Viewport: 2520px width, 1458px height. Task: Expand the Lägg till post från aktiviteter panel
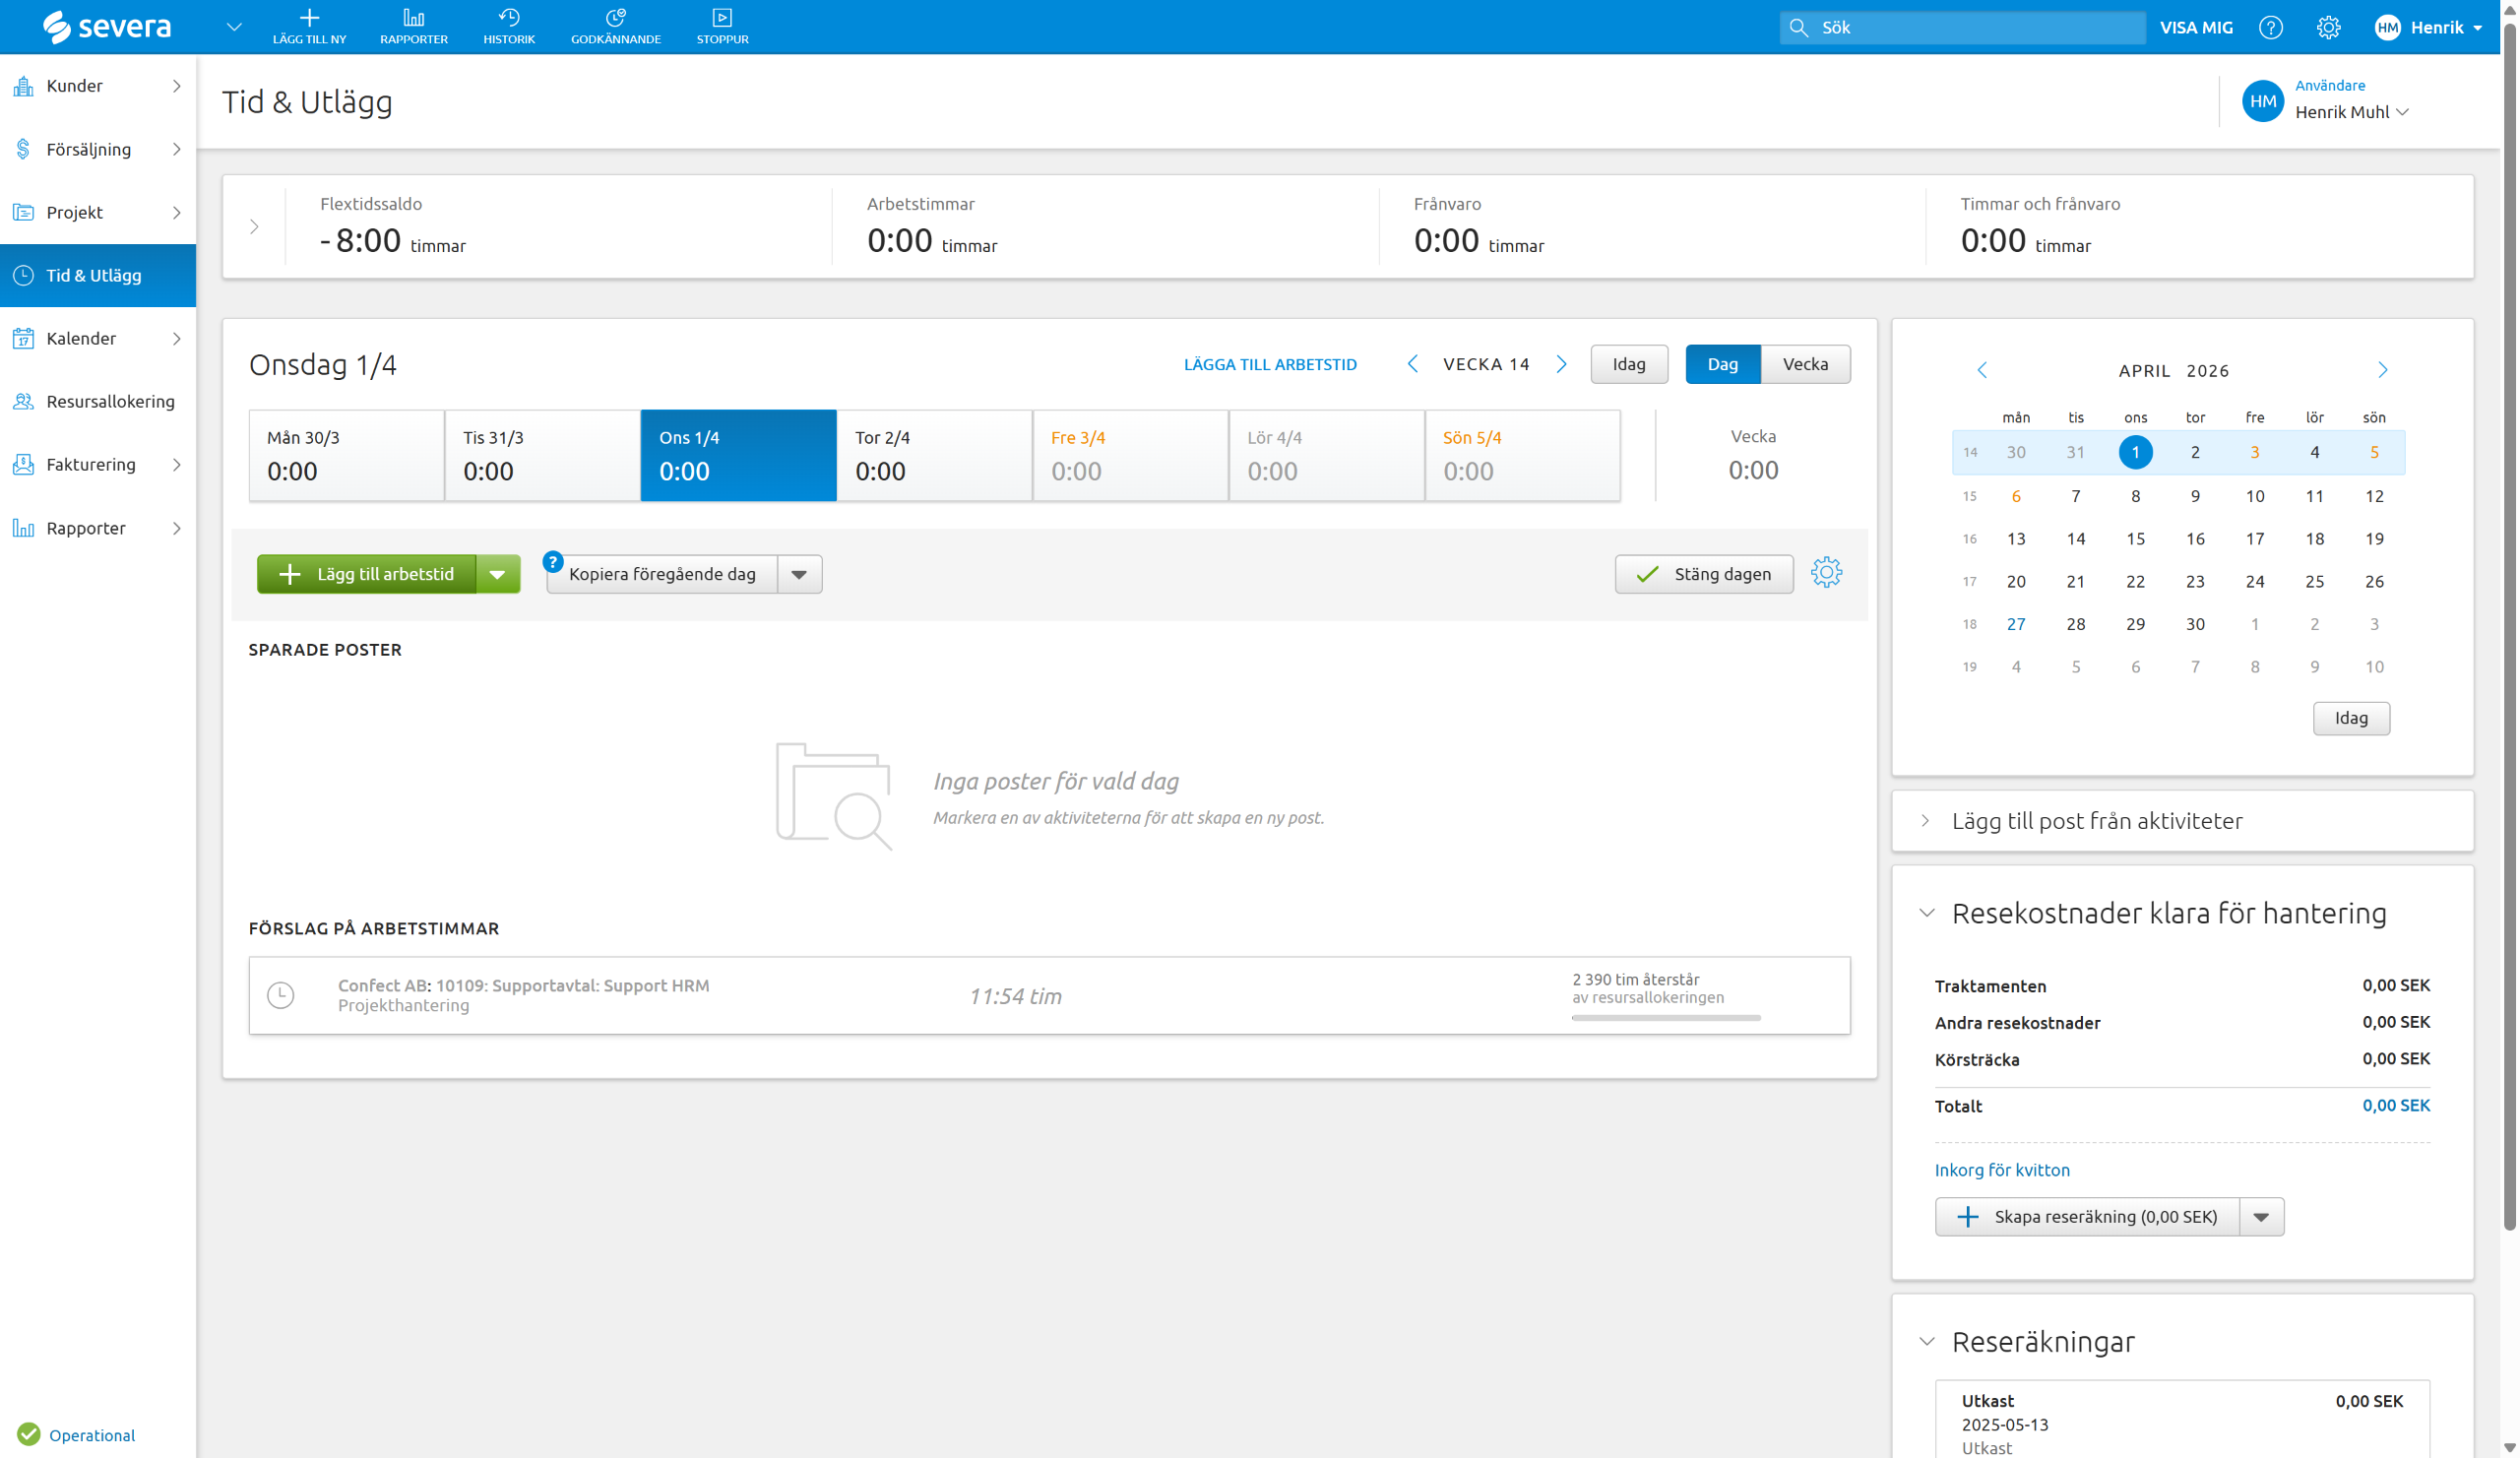click(x=2096, y=821)
